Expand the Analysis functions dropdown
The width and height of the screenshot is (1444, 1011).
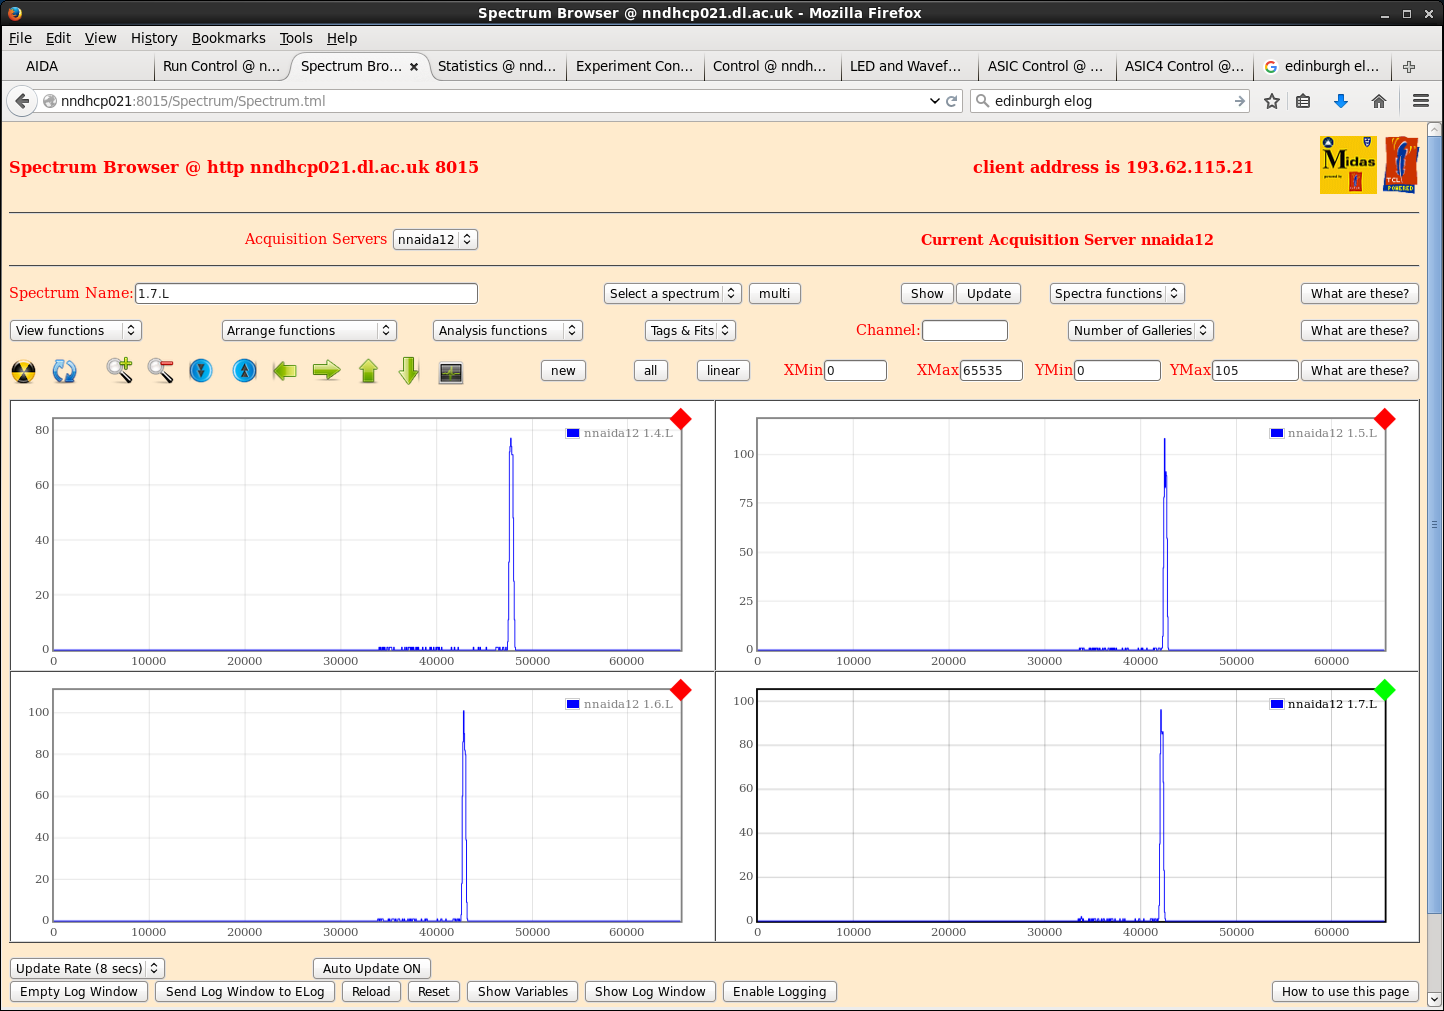click(x=508, y=330)
